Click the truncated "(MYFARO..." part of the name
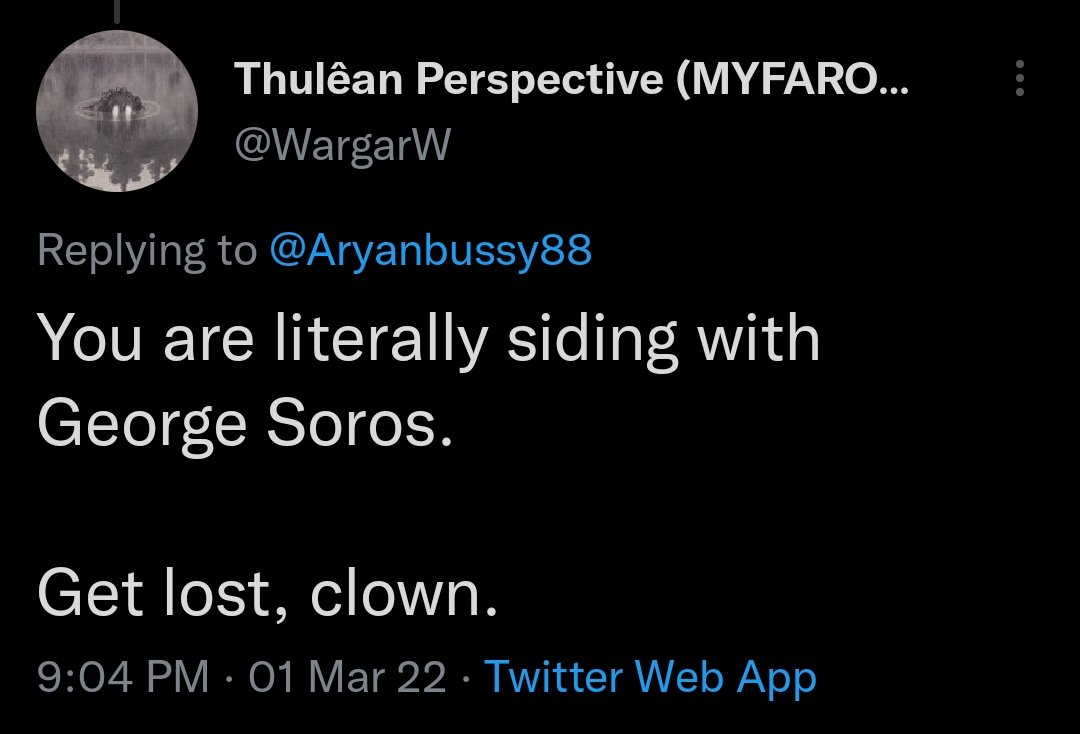The height and width of the screenshot is (734, 1080). pyautogui.click(x=793, y=80)
